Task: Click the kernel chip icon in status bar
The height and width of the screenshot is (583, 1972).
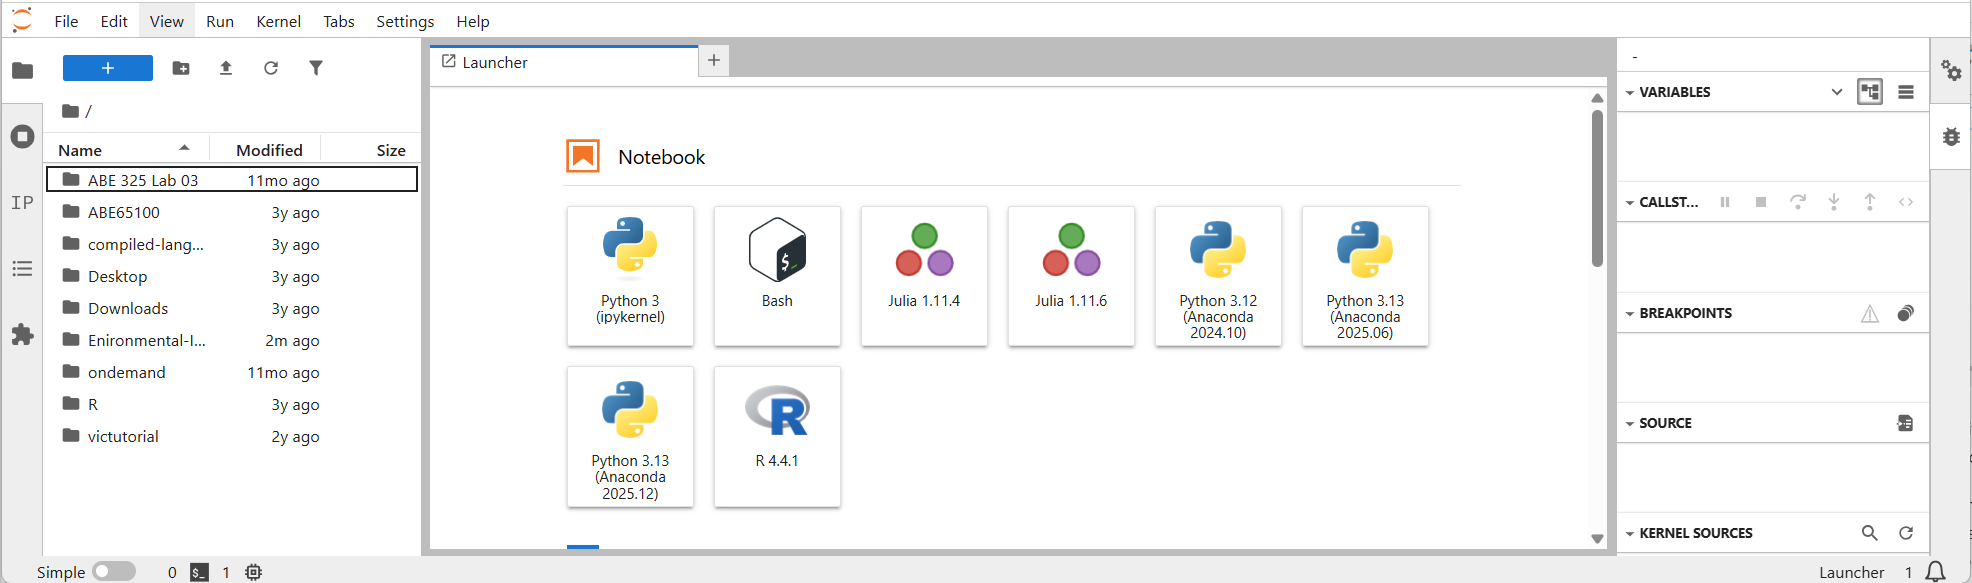Action: tap(254, 573)
